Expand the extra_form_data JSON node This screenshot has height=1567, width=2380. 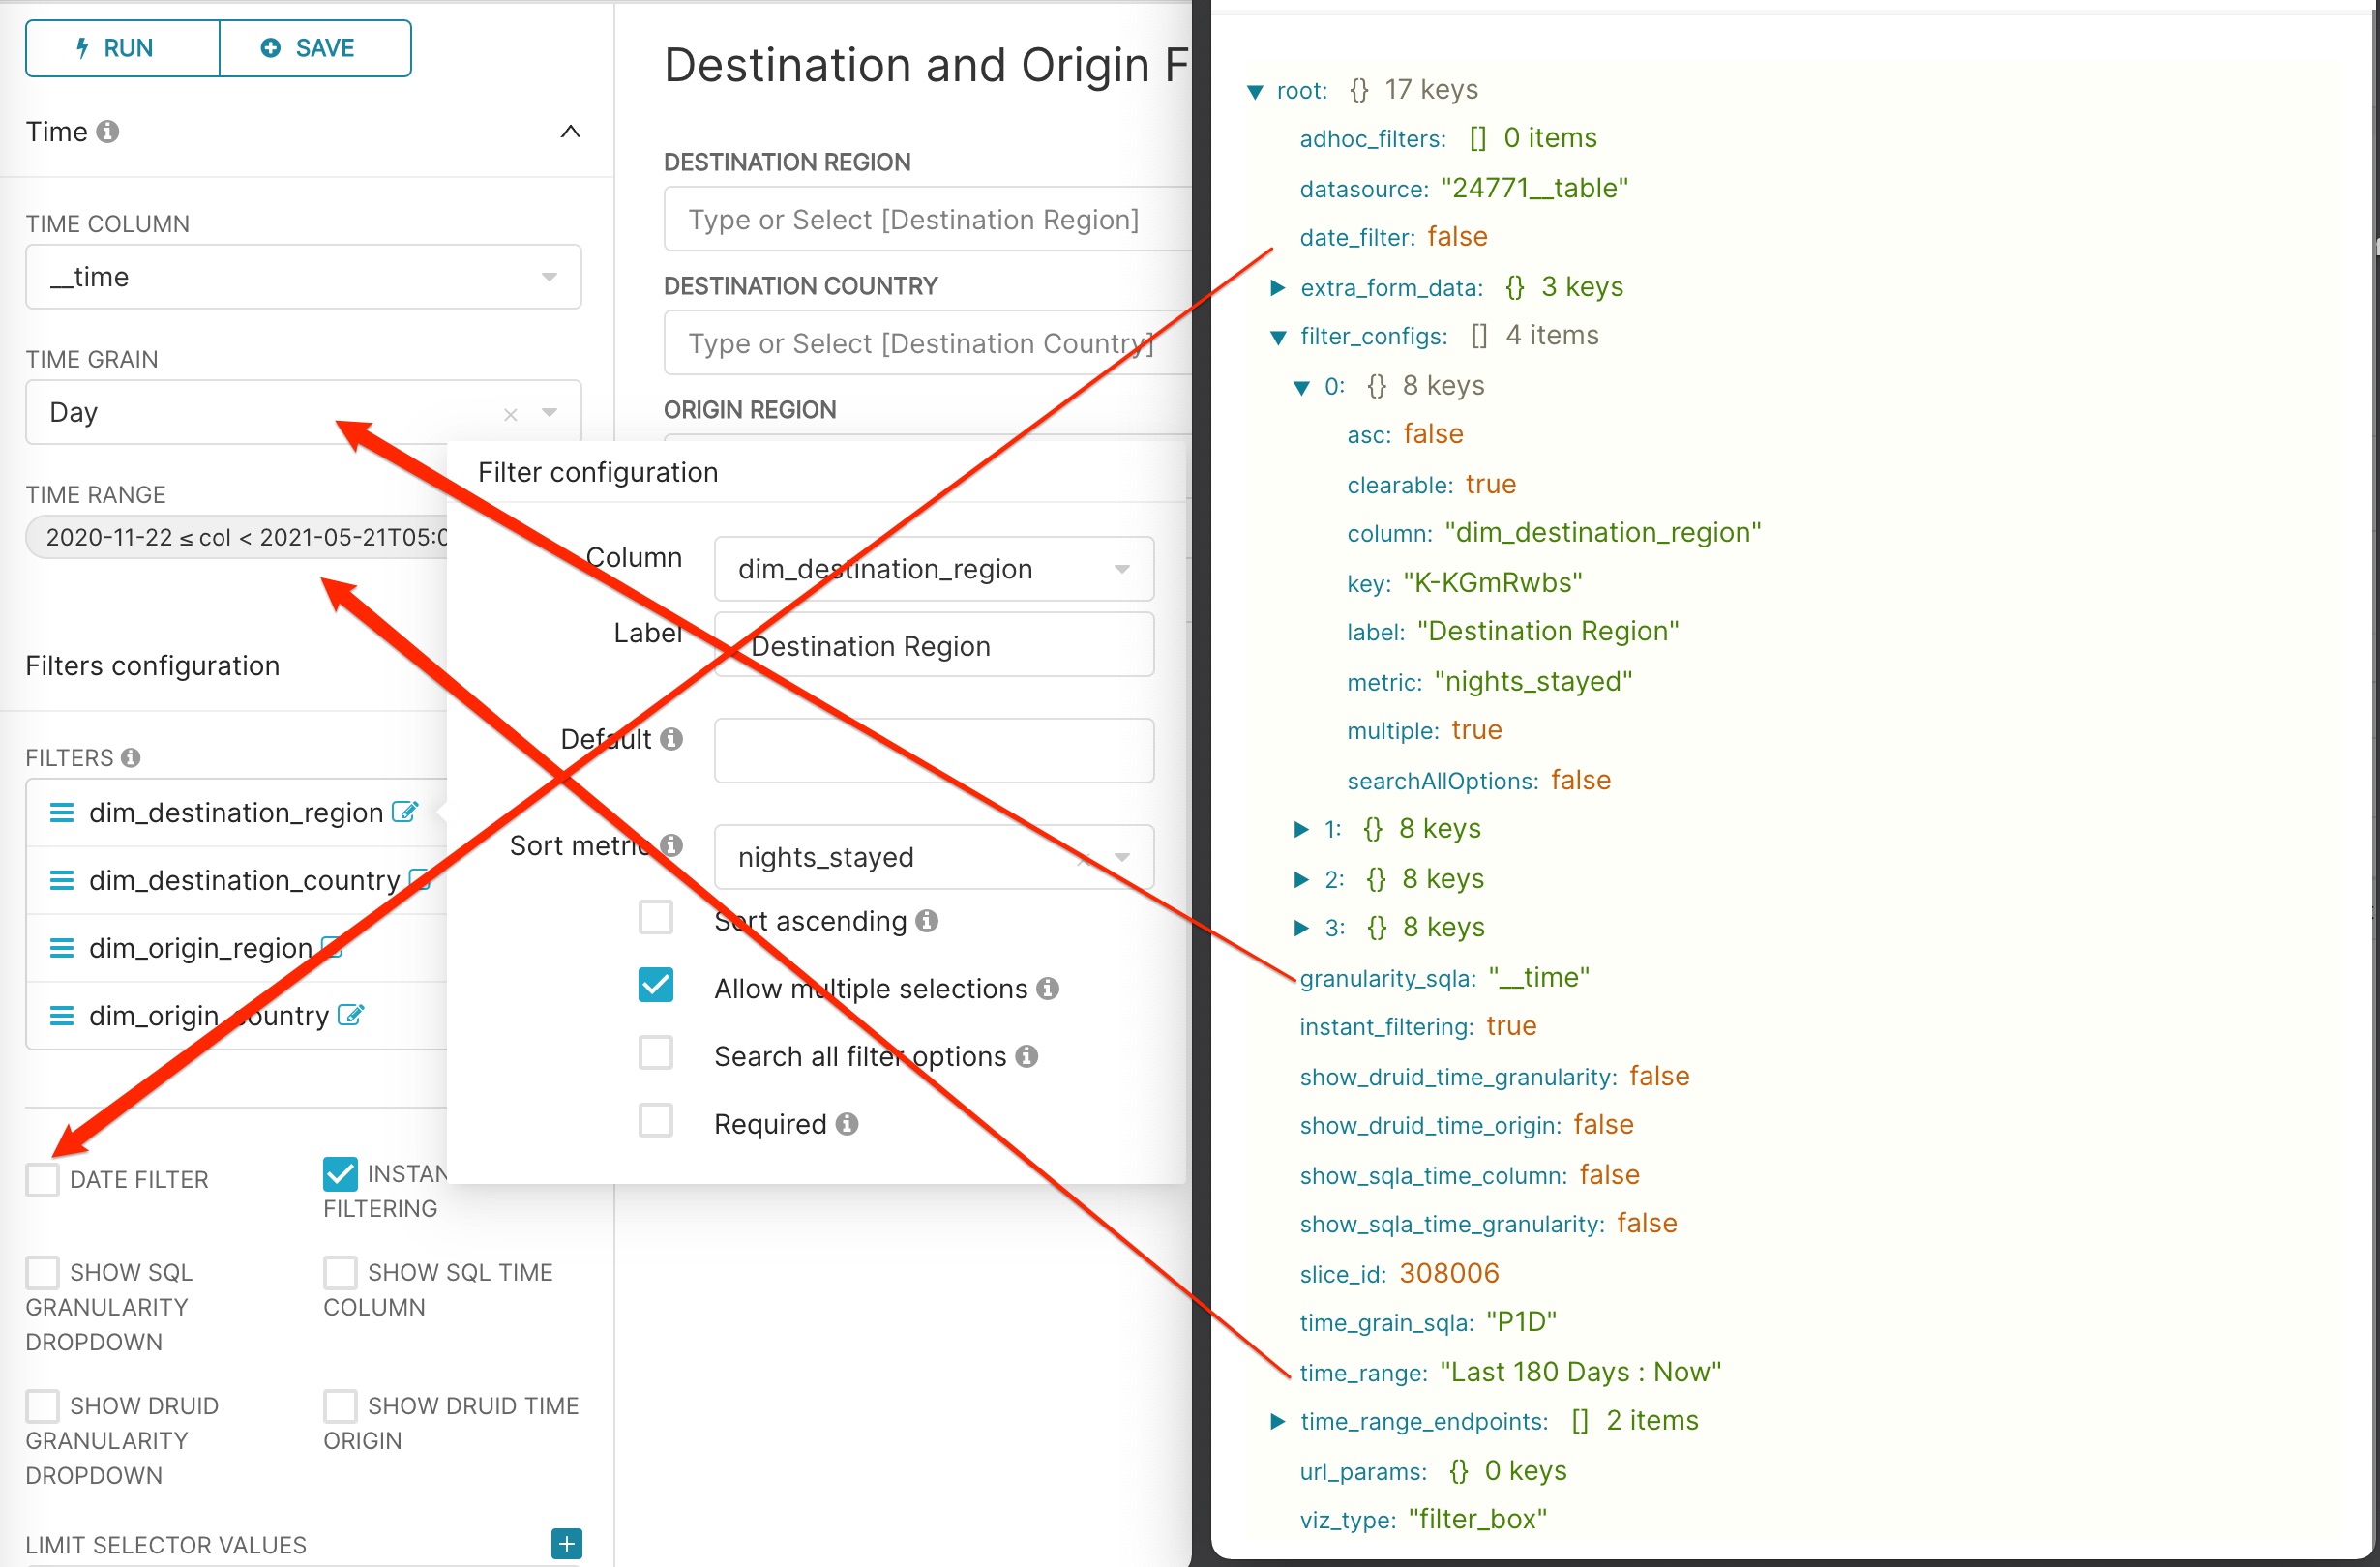[1277, 287]
